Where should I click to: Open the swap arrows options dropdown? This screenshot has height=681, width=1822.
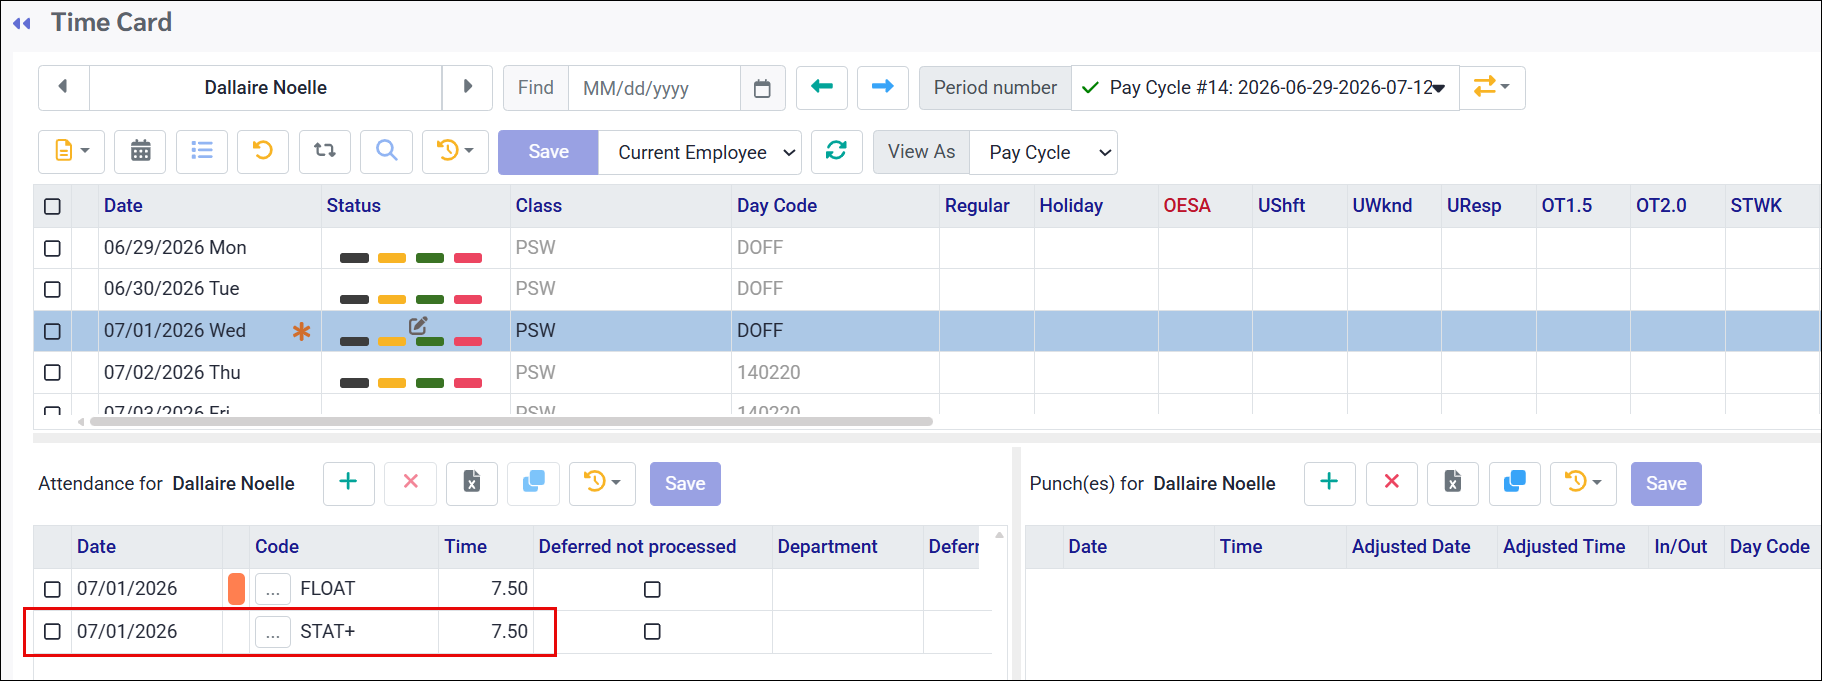click(1492, 87)
